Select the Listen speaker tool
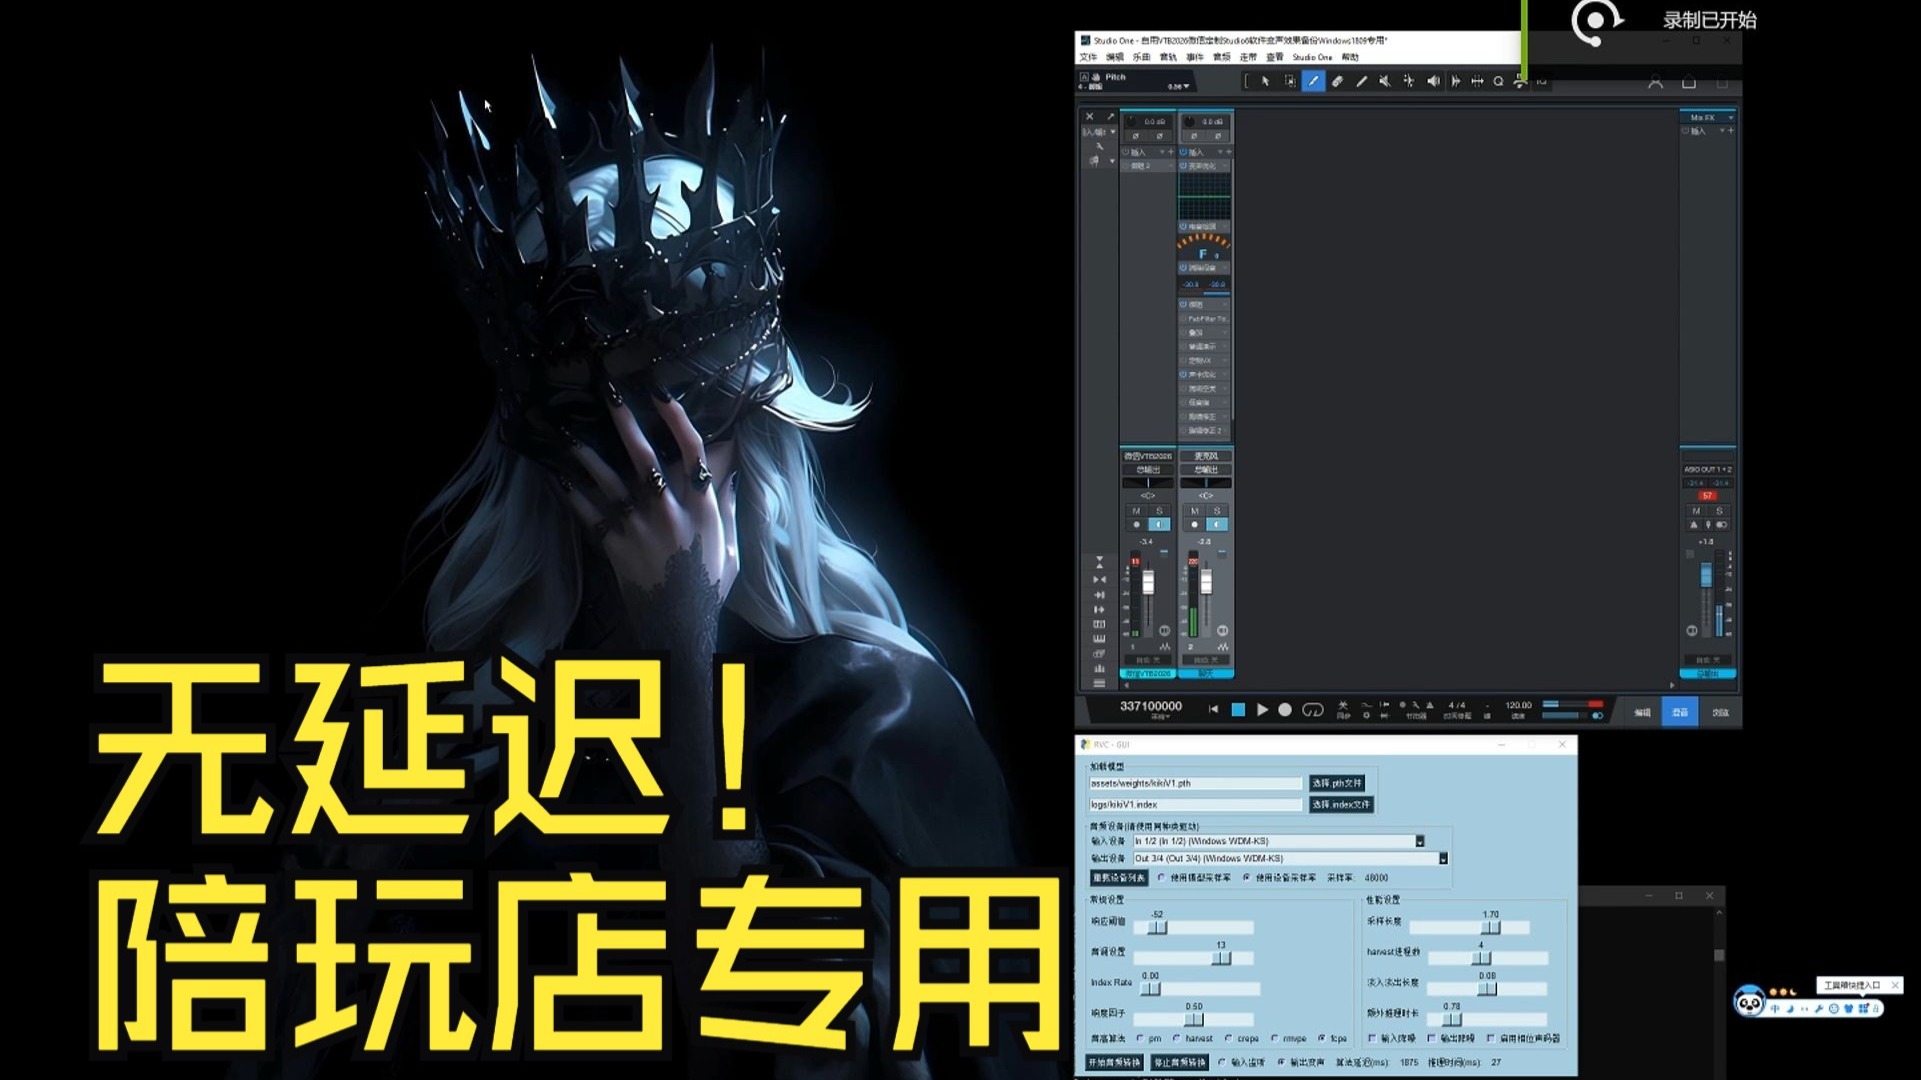The image size is (1921, 1080). (x=1433, y=81)
